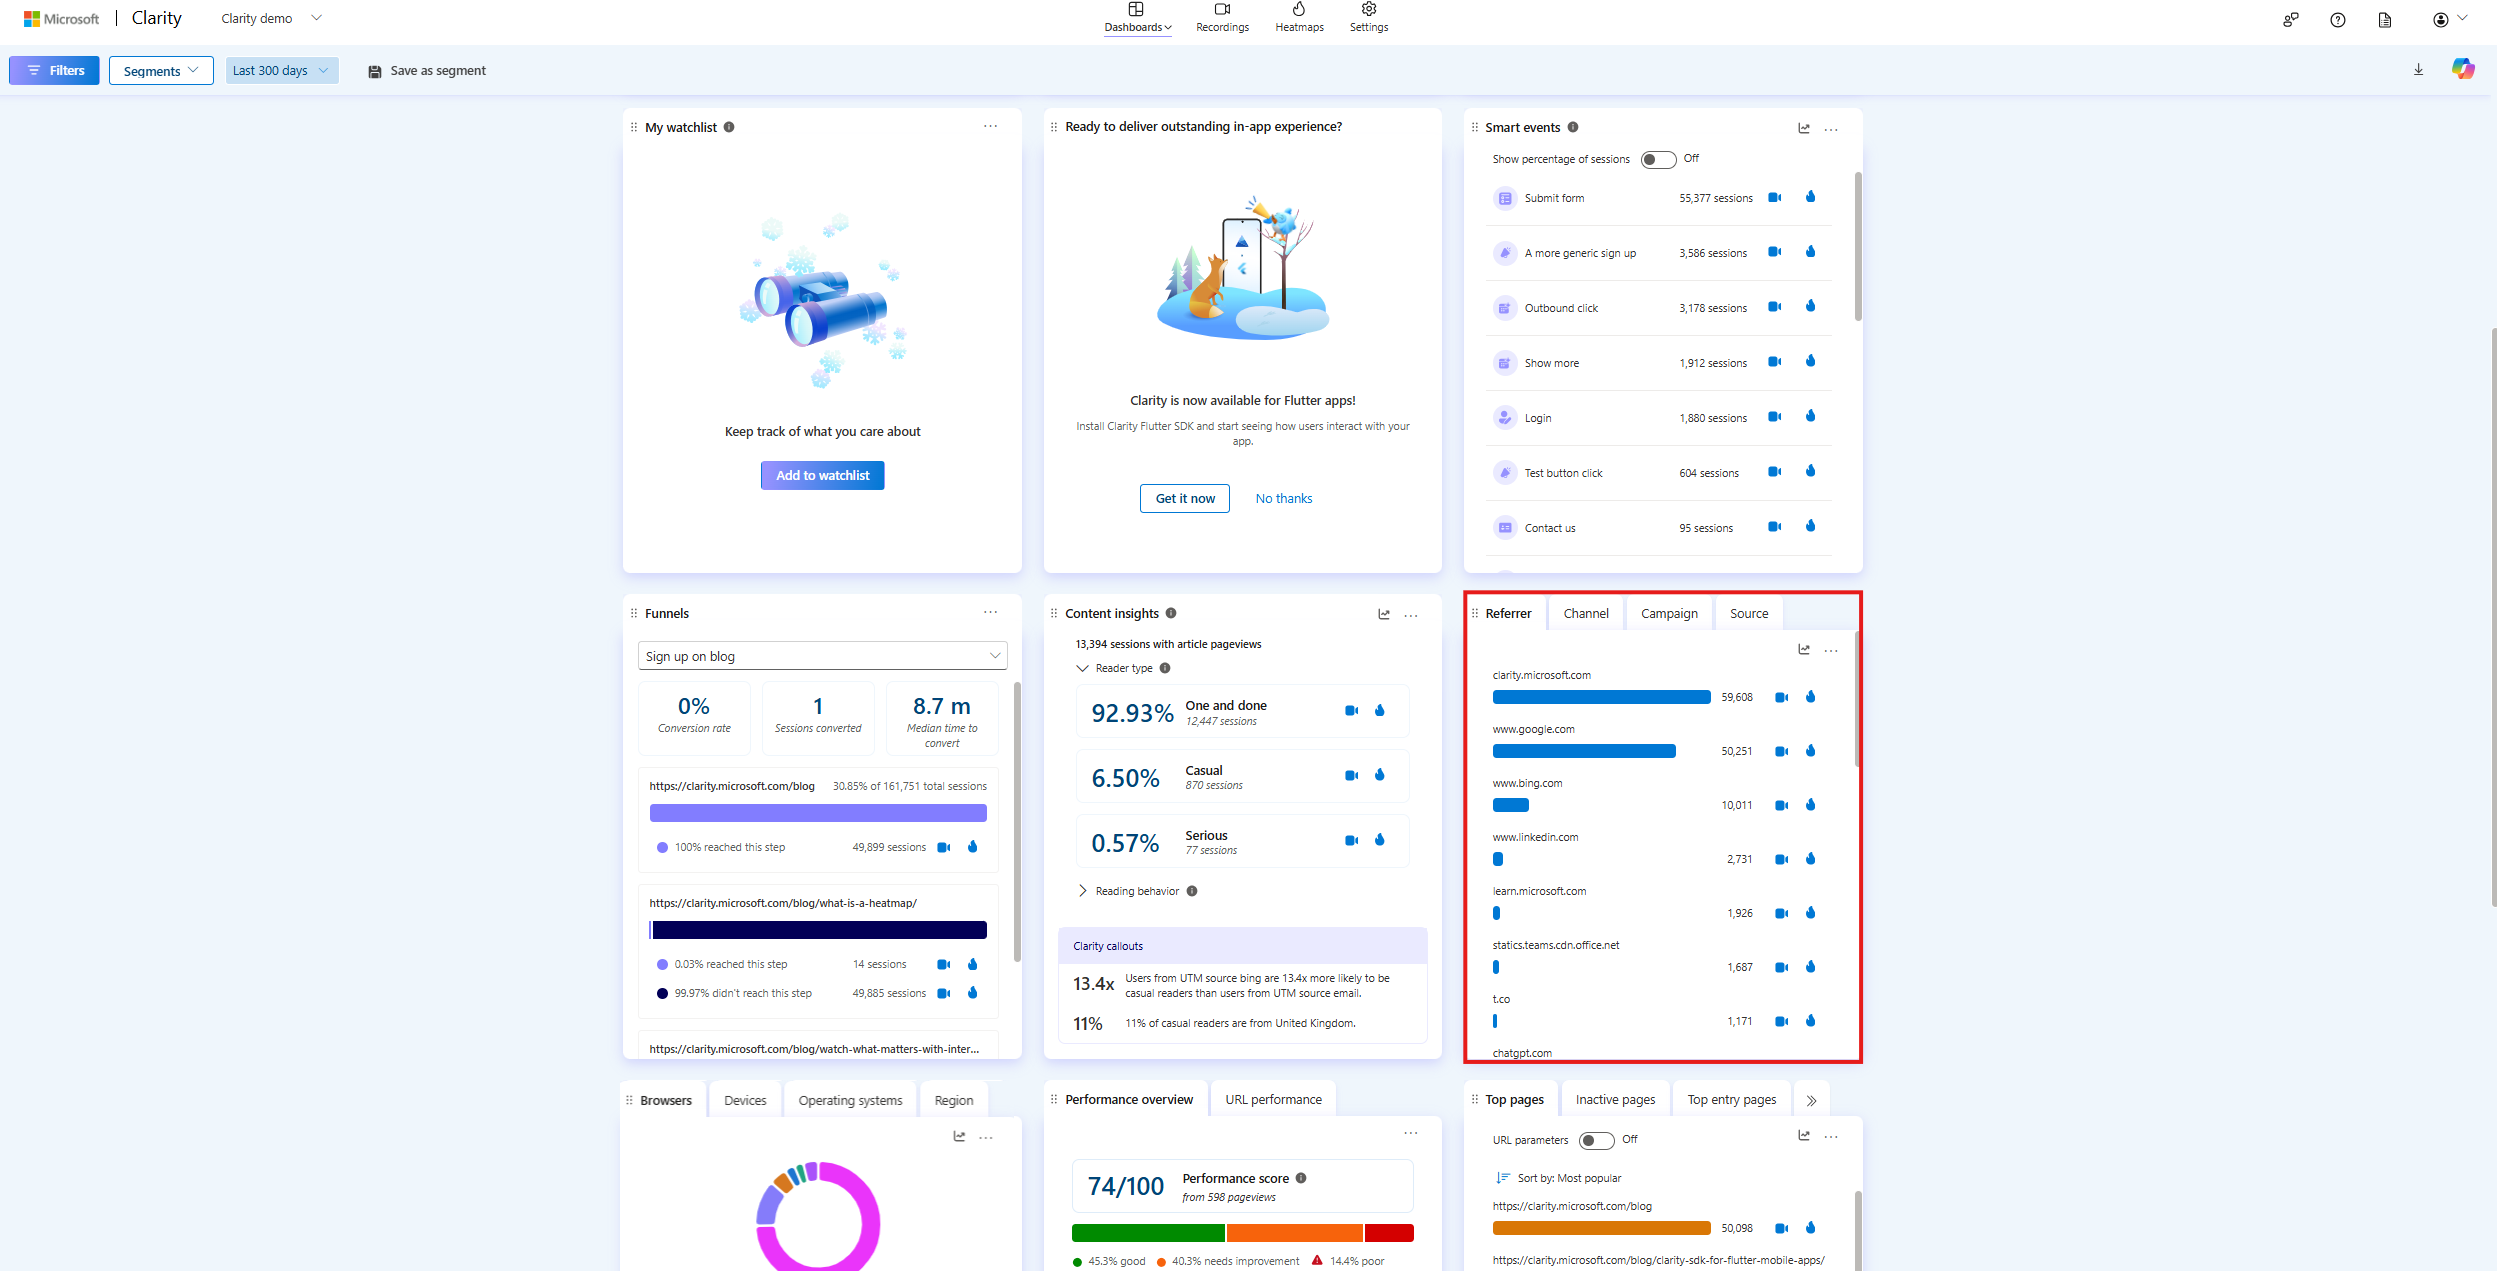View recordings for clarity.microsoft.com referrer

pos(1781,698)
